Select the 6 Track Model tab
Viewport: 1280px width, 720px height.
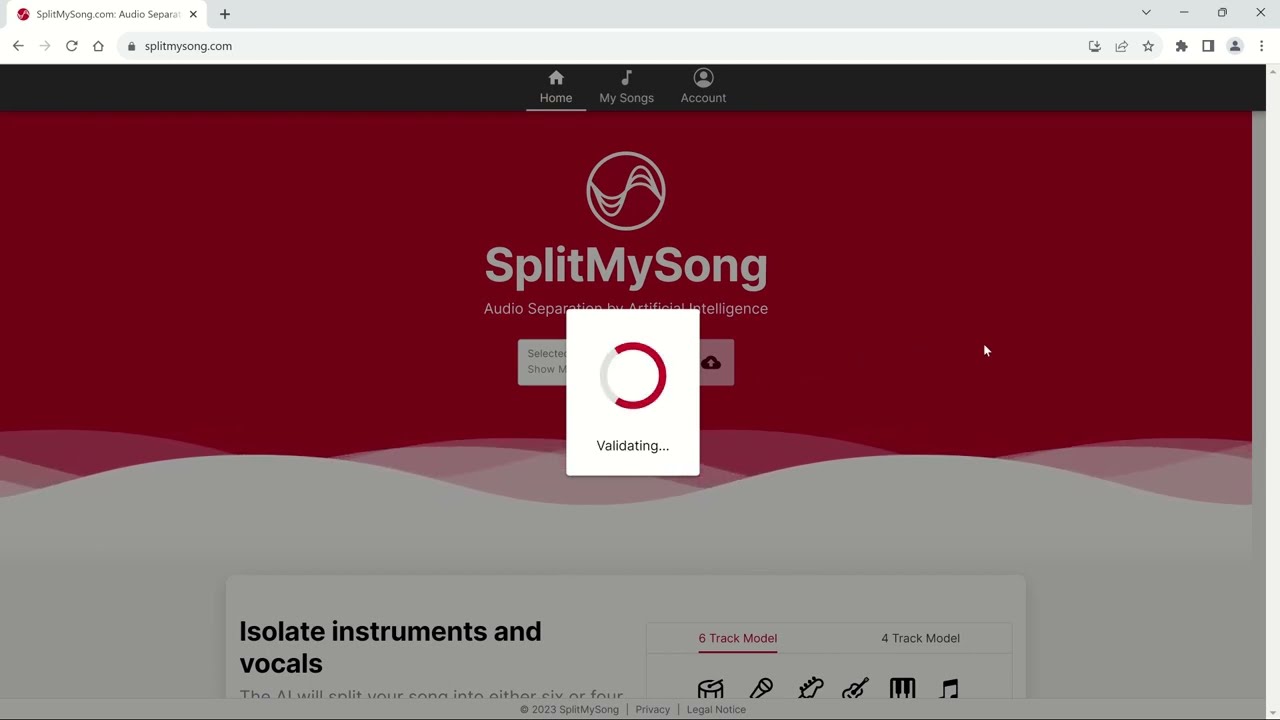coord(737,638)
